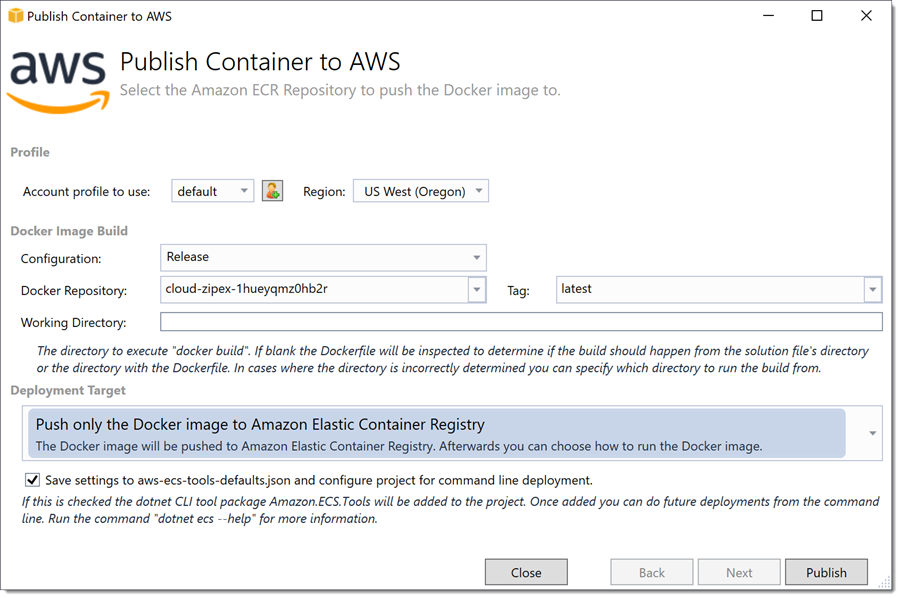
Task: Maximize the Publish Container window
Action: tap(816, 15)
